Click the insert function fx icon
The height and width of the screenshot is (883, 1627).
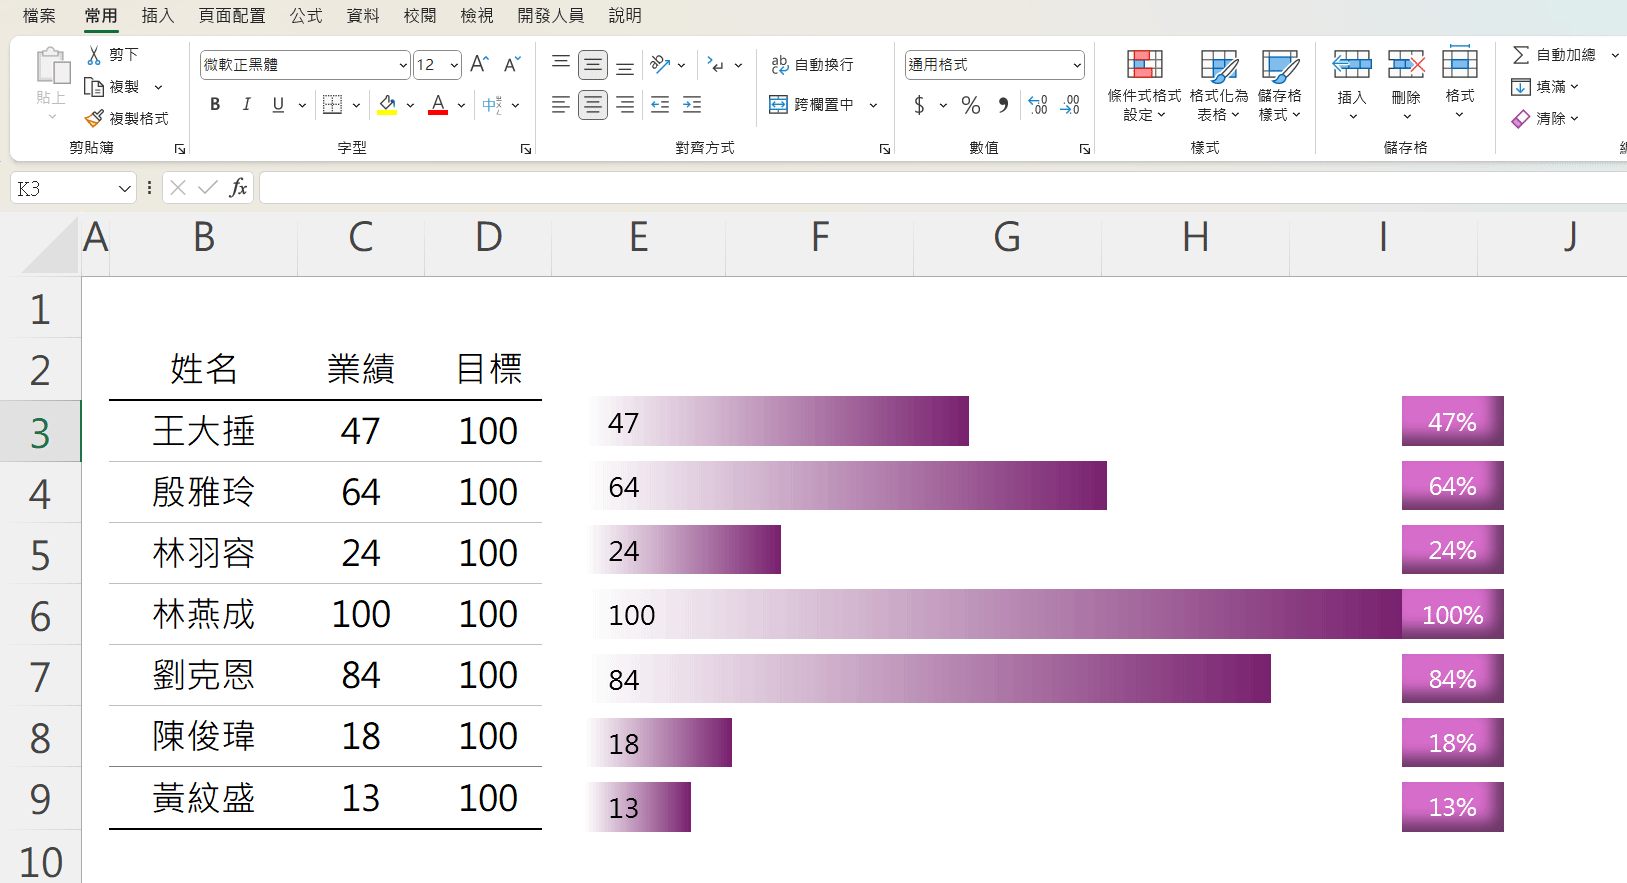tap(238, 188)
